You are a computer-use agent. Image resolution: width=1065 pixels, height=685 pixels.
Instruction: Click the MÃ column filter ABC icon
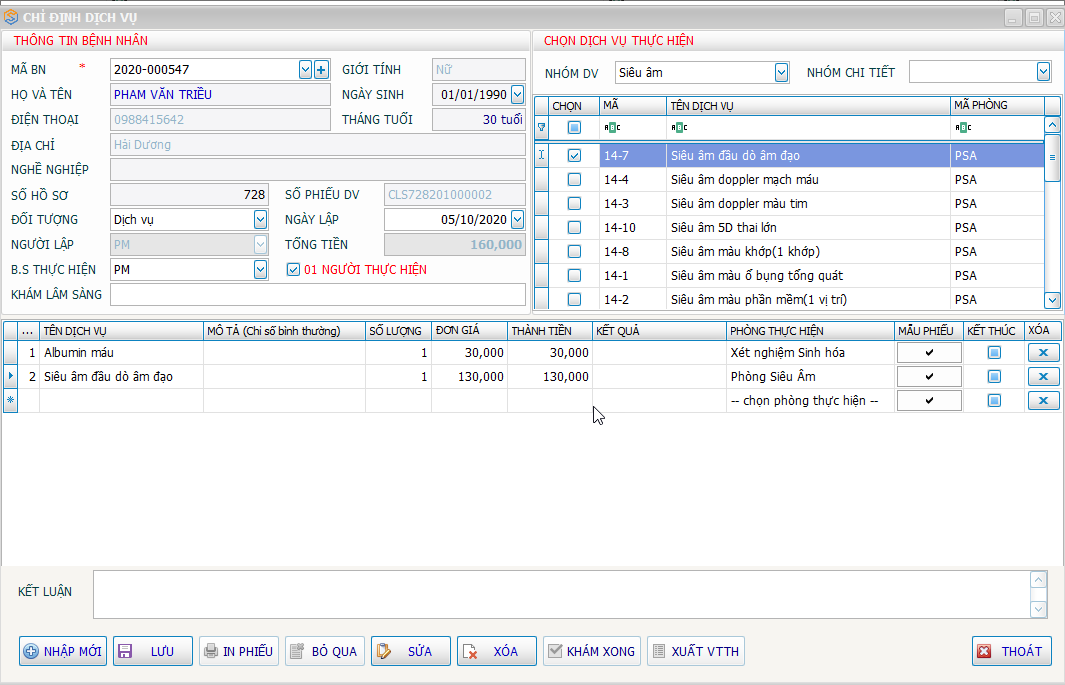[612, 127]
